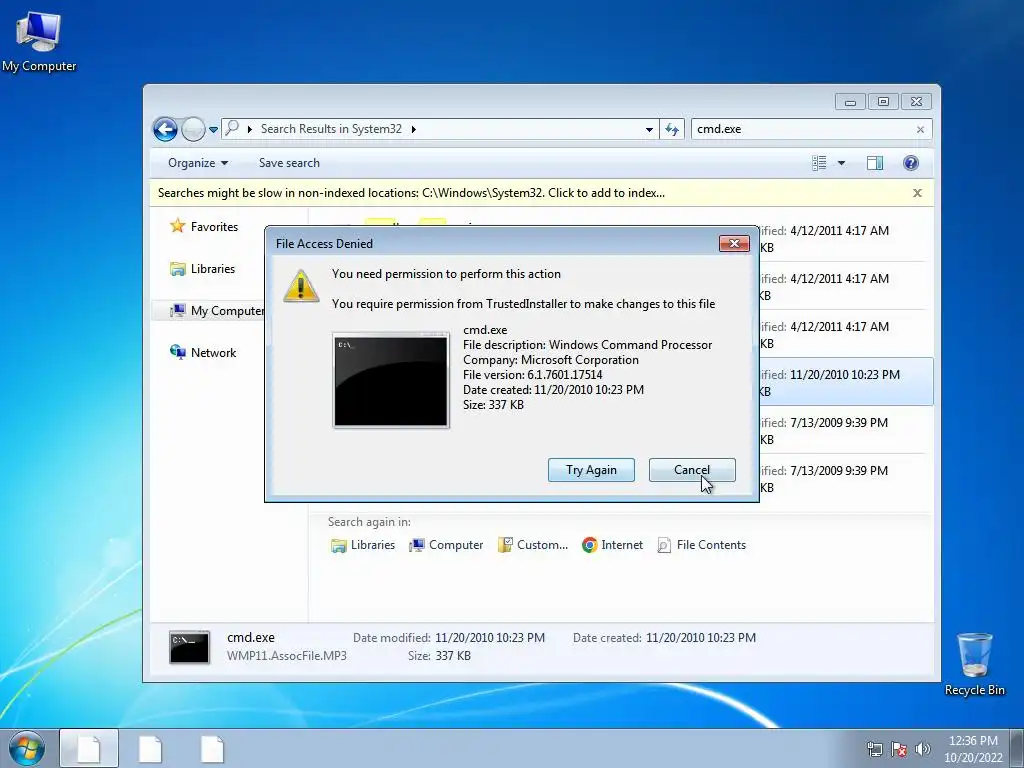The width and height of the screenshot is (1024, 768).
Task: Click the Forward navigation arrow in Explorer
Action: tap(193, 129)
